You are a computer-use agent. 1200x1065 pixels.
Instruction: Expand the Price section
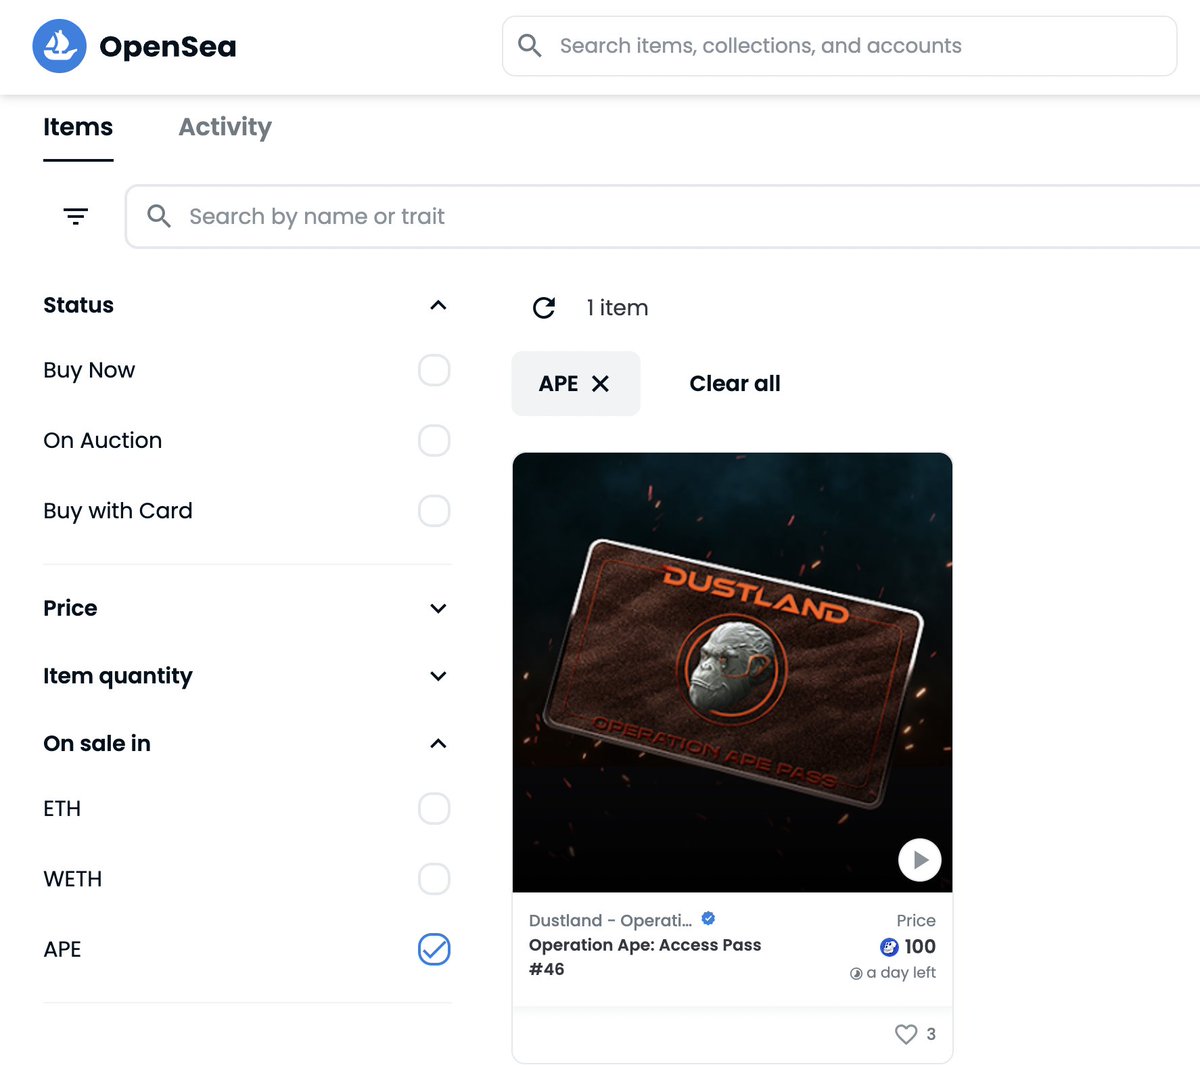point(438,608)
